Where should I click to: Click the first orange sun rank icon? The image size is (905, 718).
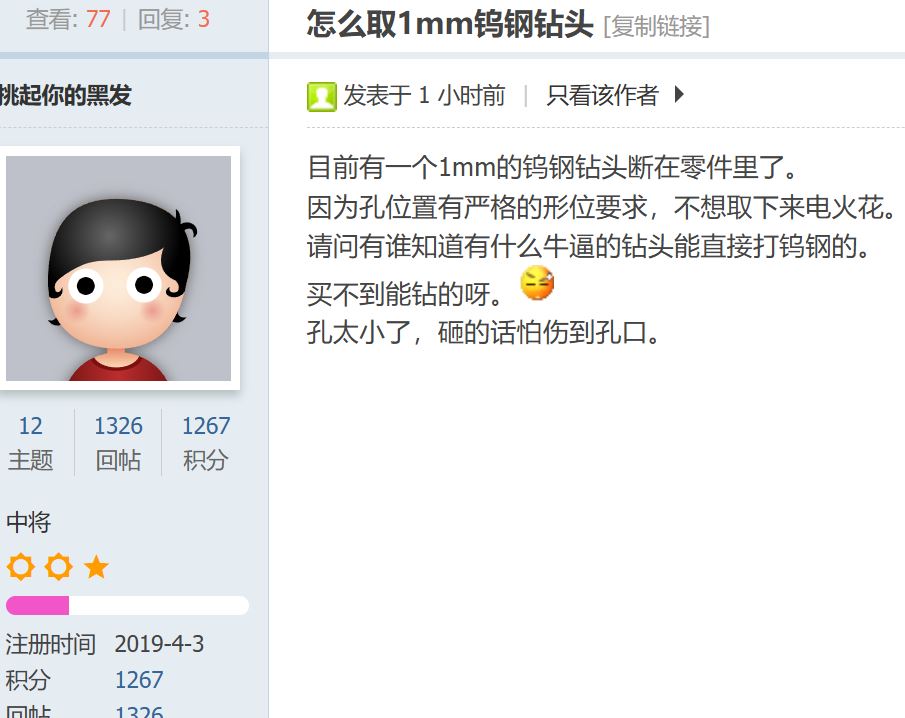[x=21, y=567]
